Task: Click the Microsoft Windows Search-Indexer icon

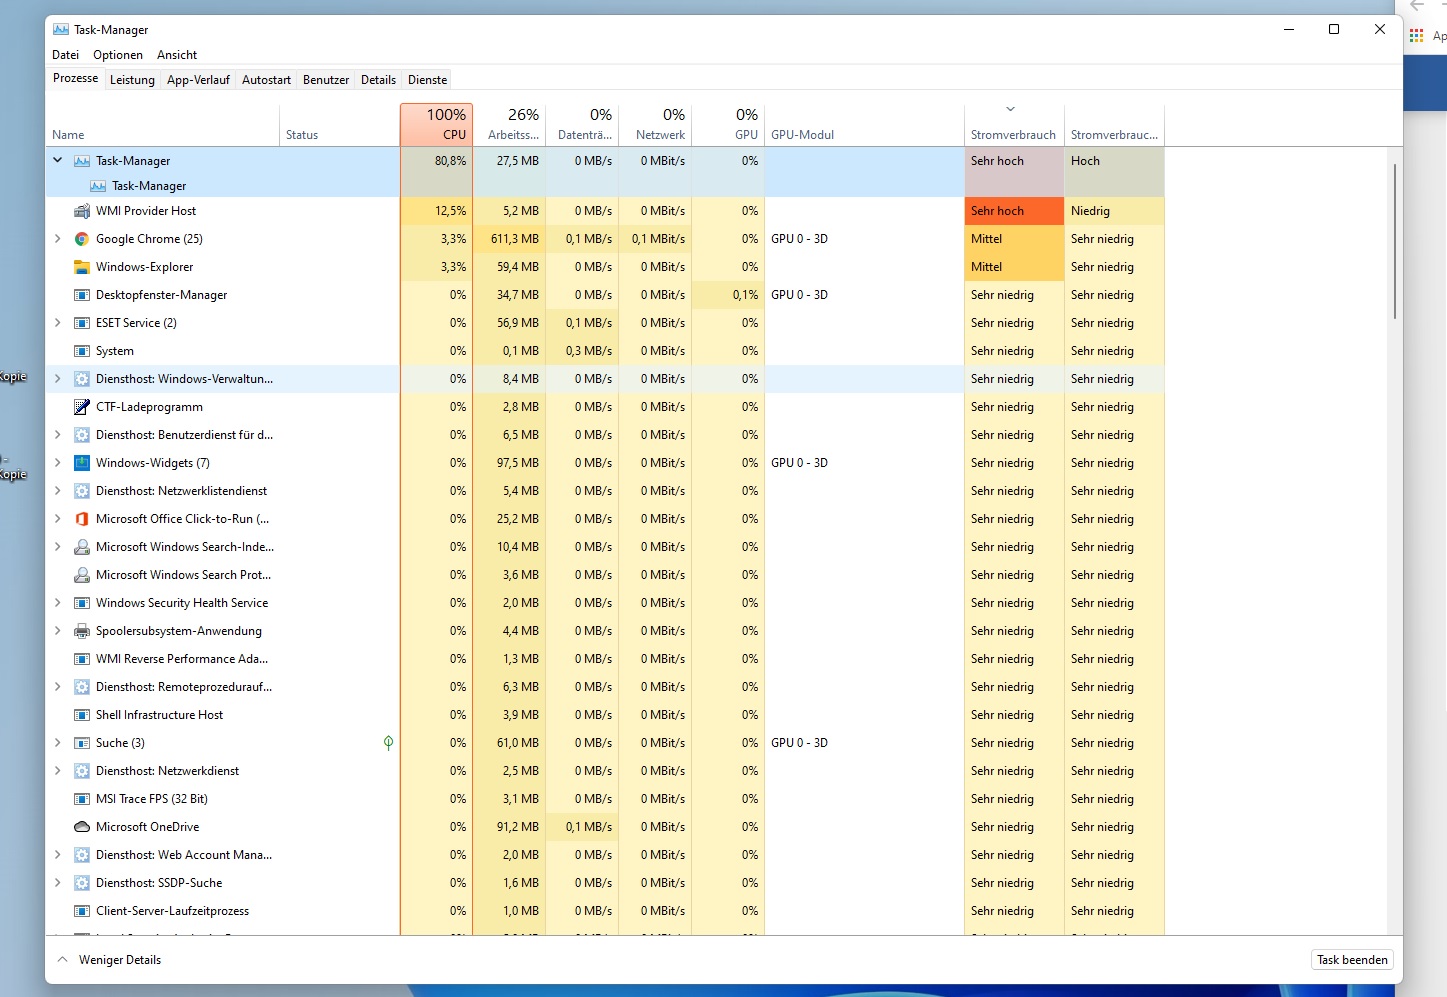Action: click(82, 547)
